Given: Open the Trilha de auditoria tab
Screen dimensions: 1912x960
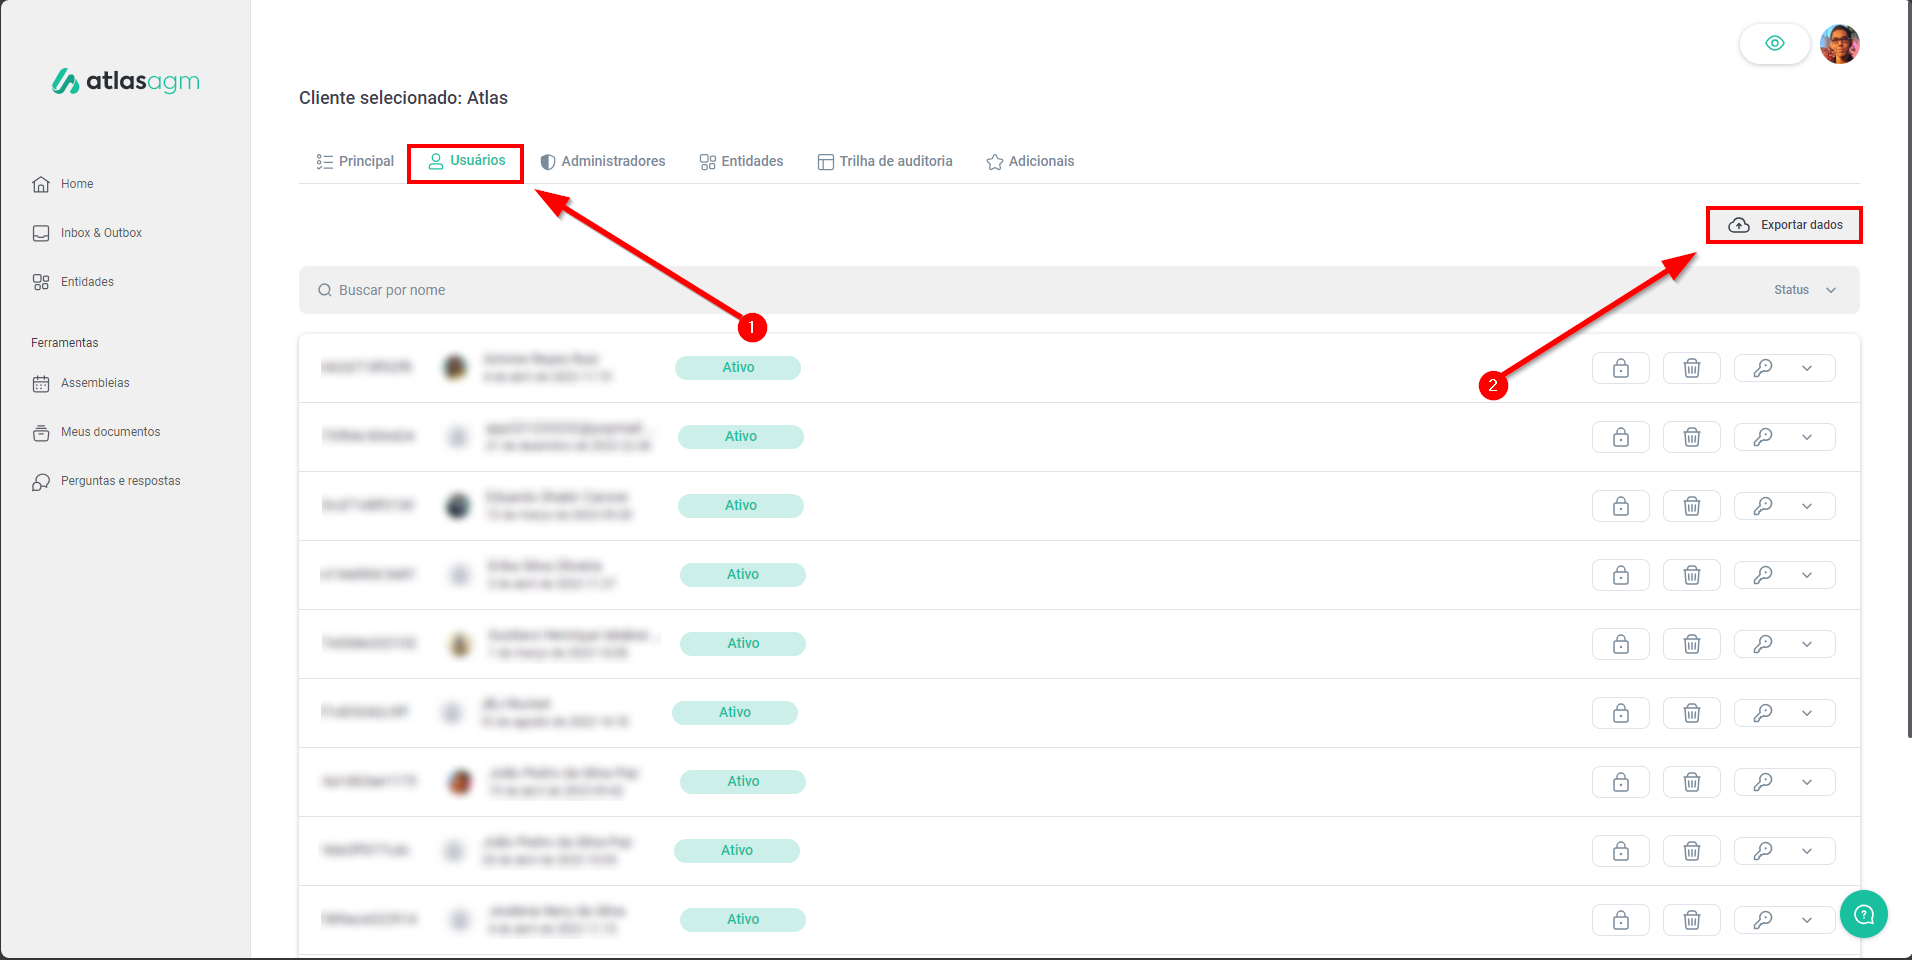Looking at the screenshot, I should (x=885, y=161).
